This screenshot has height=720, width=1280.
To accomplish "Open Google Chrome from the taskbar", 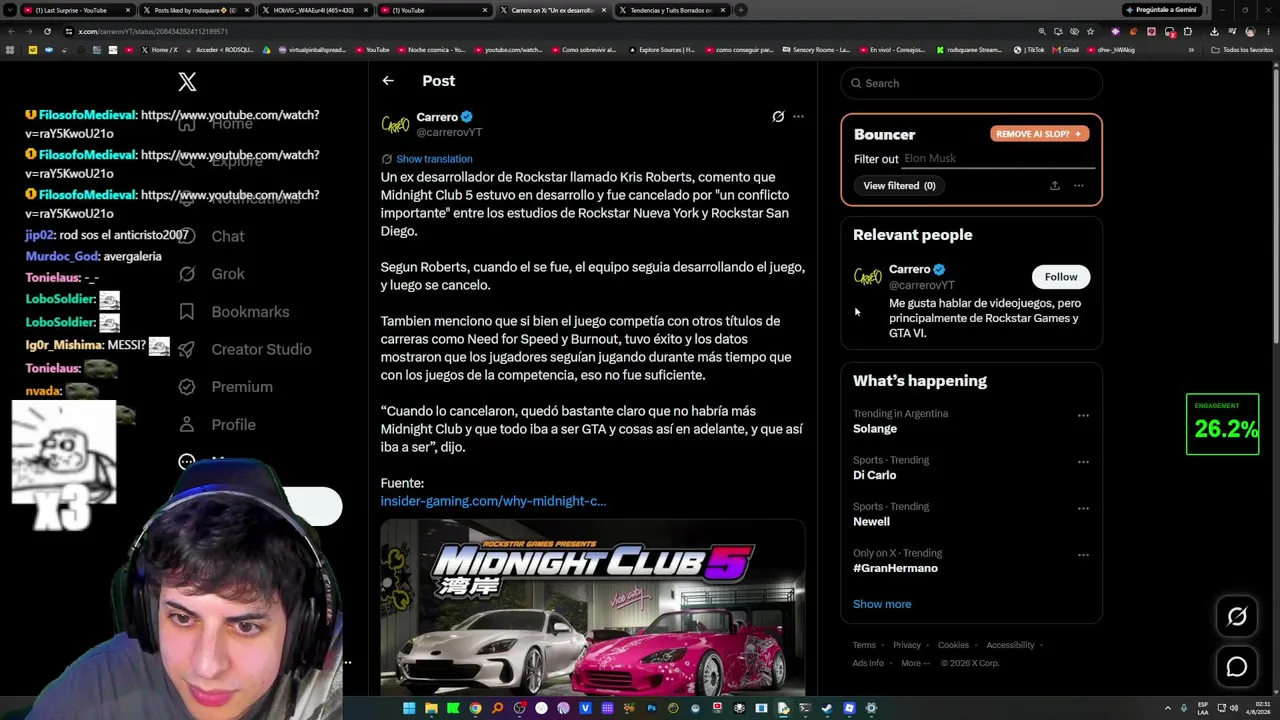I will tap(475, 708).
